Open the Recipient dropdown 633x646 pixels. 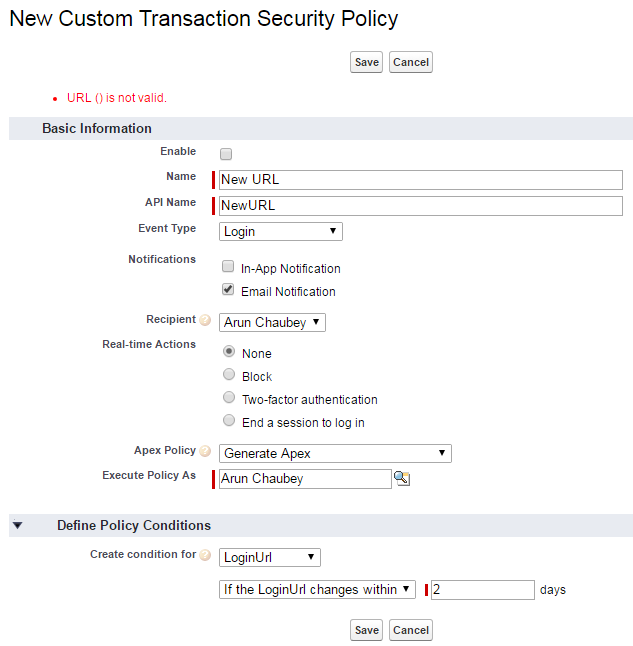272,322
